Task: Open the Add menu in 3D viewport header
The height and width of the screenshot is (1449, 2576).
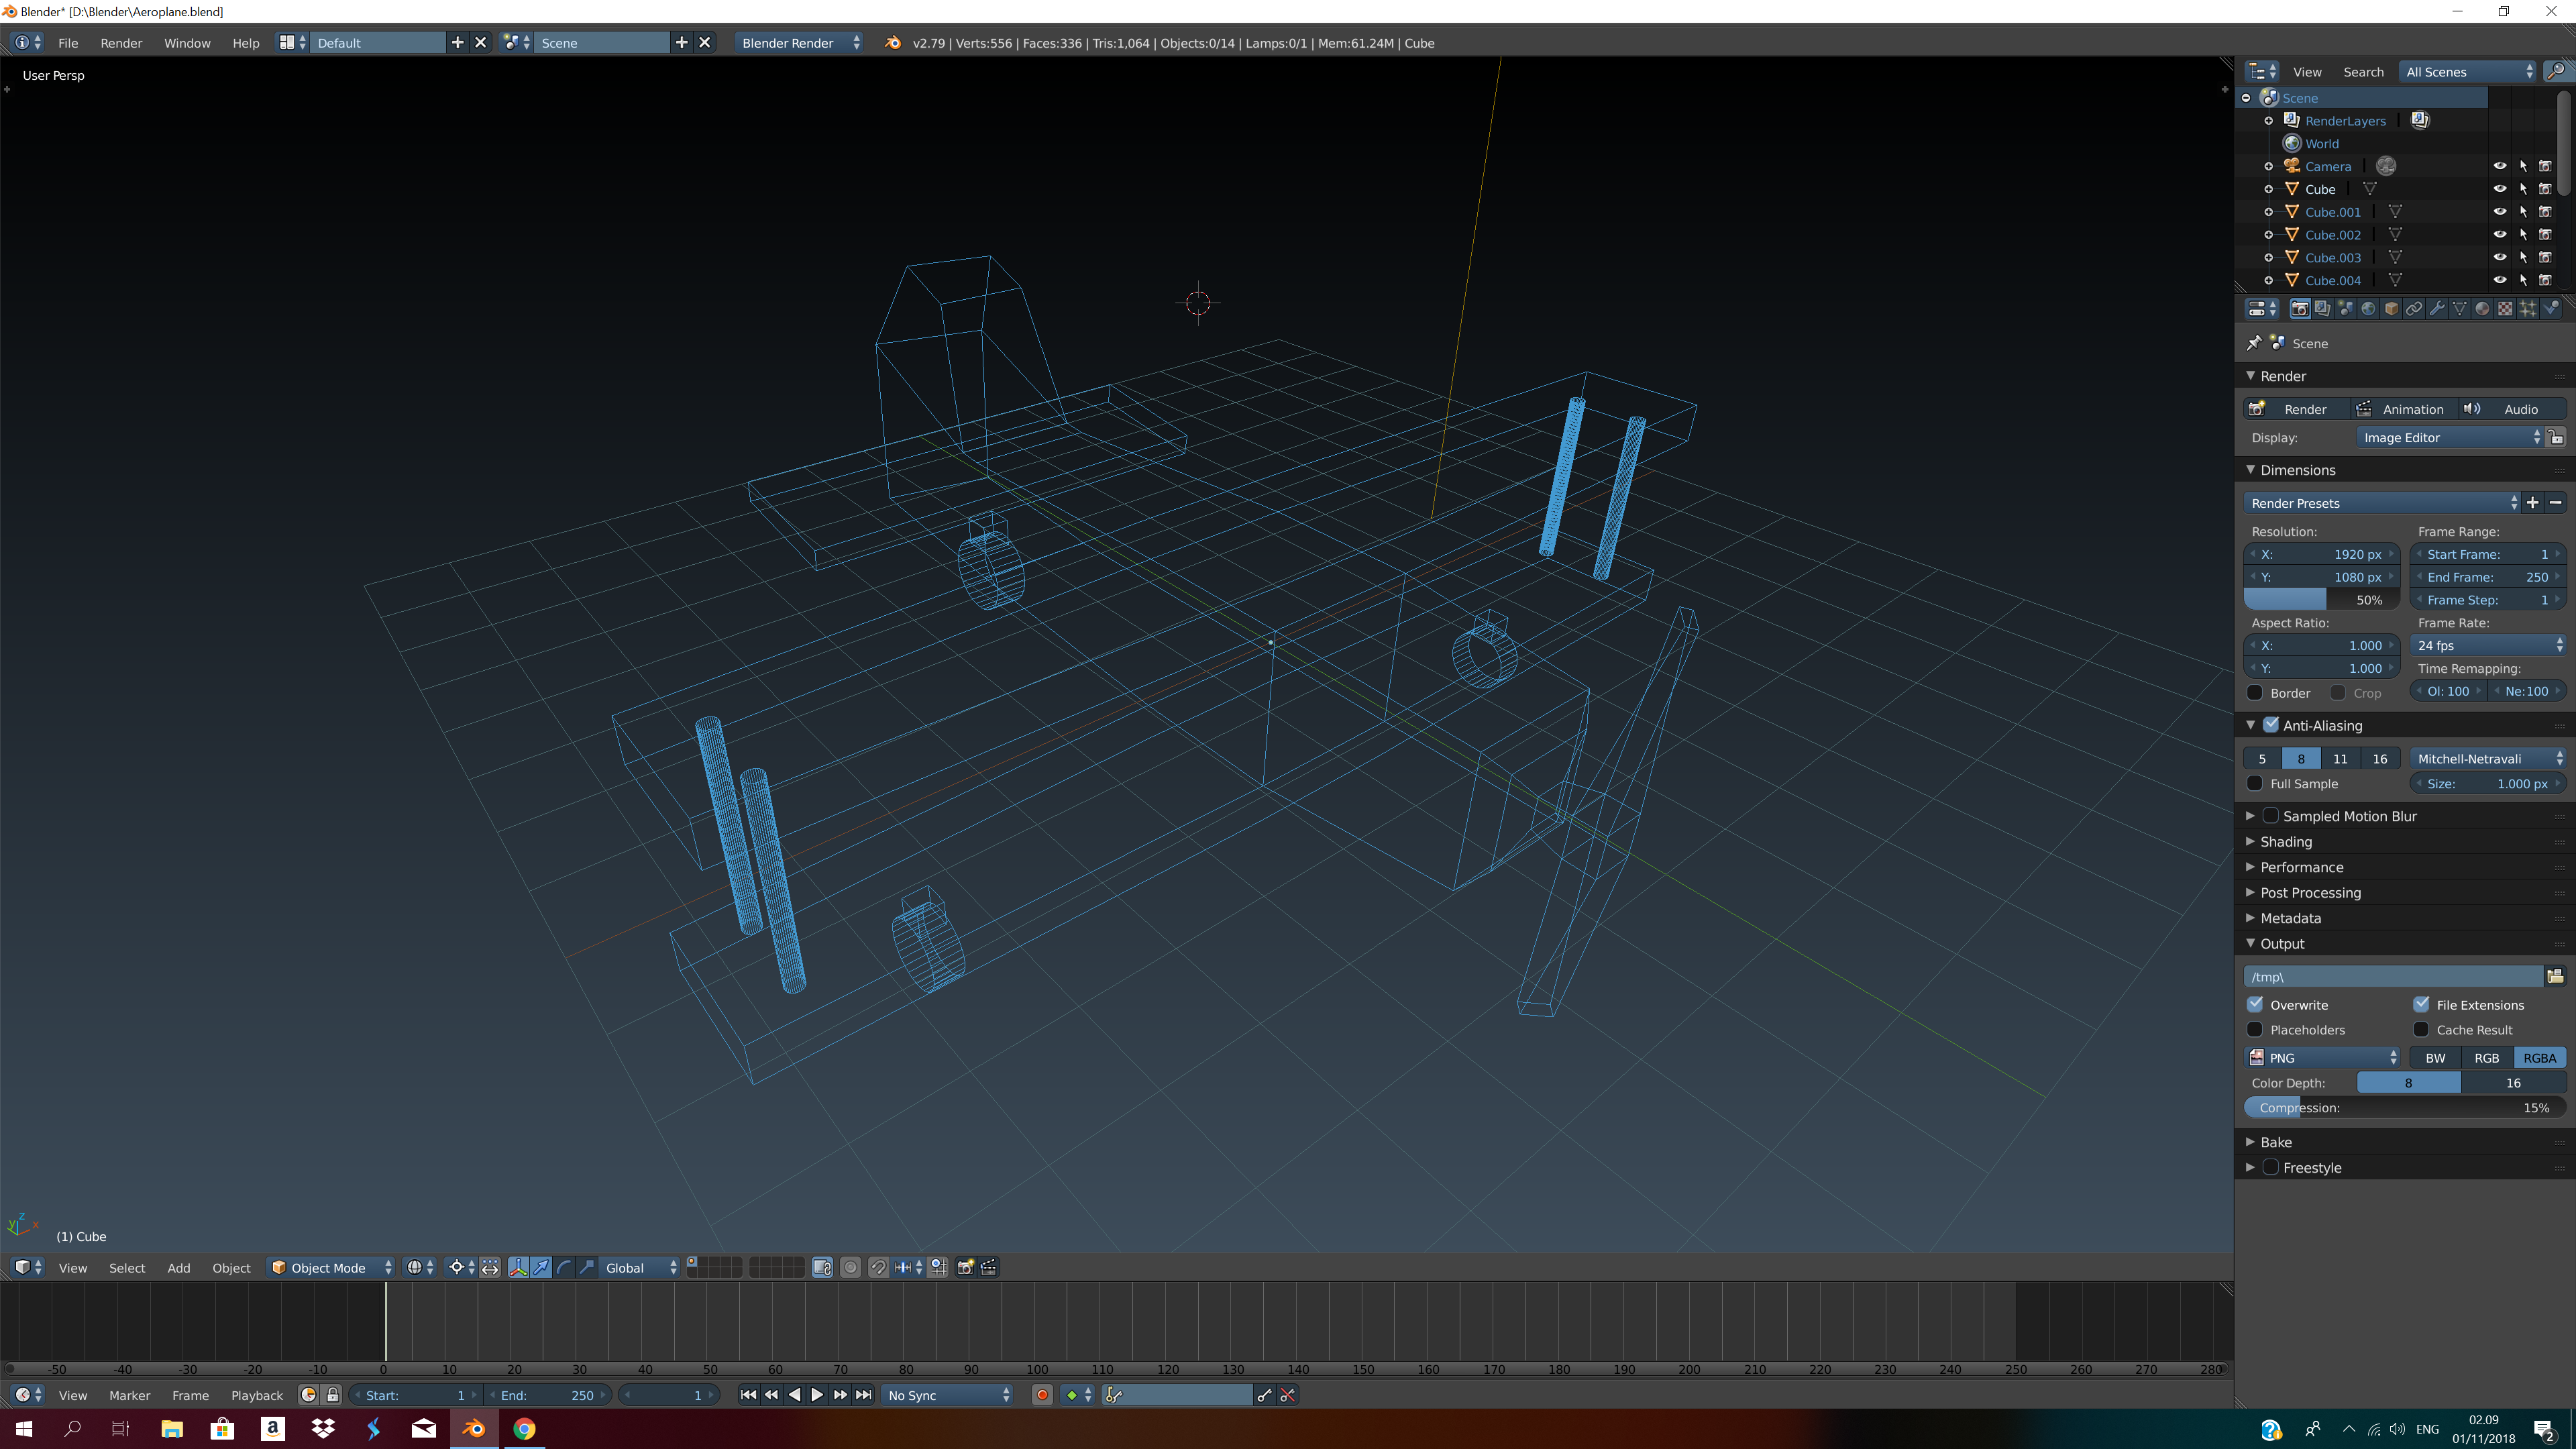Action: pyautogui.click(x=178, y=1267)
